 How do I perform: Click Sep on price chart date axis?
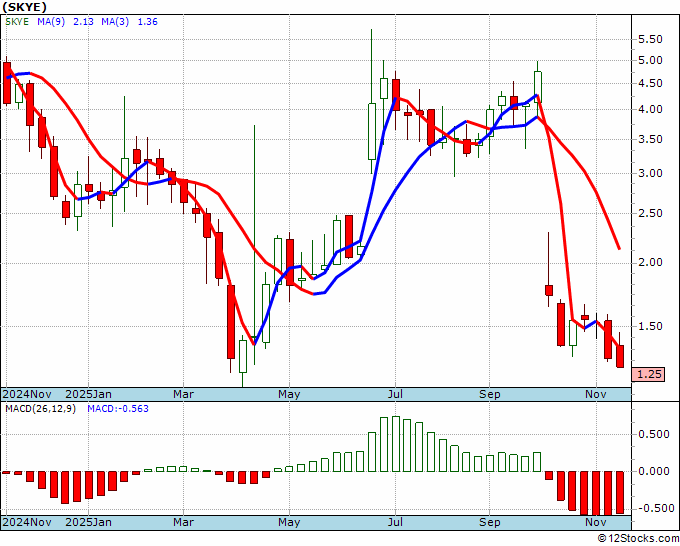pyautogui.click(x=490, y=394)
